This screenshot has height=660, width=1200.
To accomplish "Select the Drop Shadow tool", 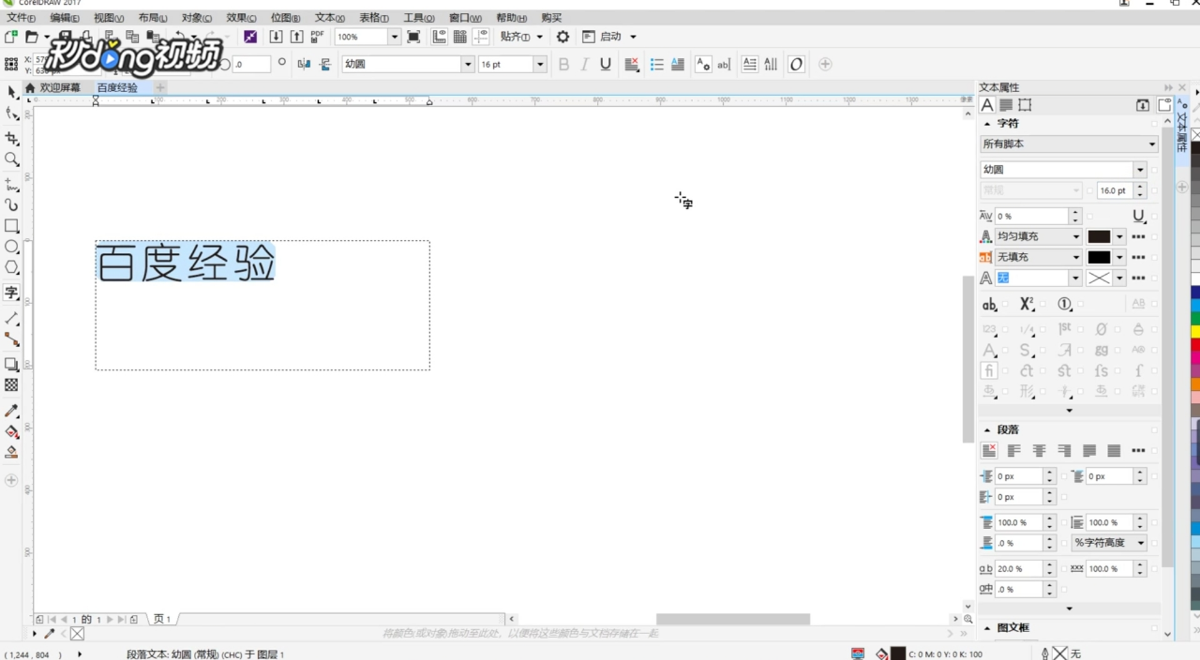I will 12,364.
